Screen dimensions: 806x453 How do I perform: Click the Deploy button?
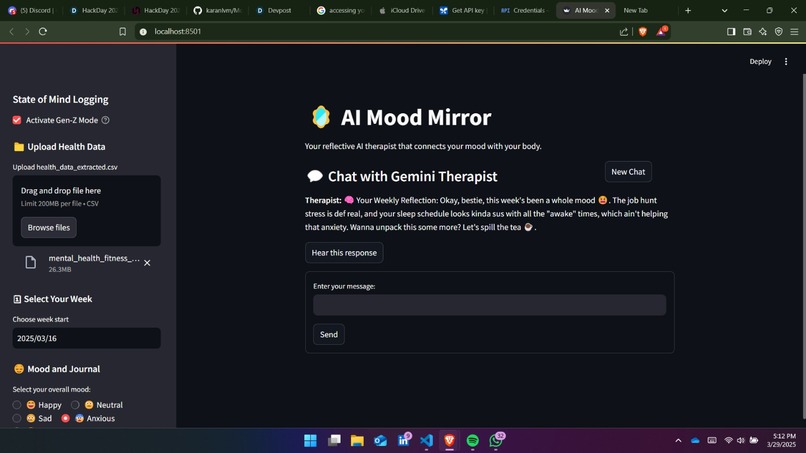pos(760,61)
